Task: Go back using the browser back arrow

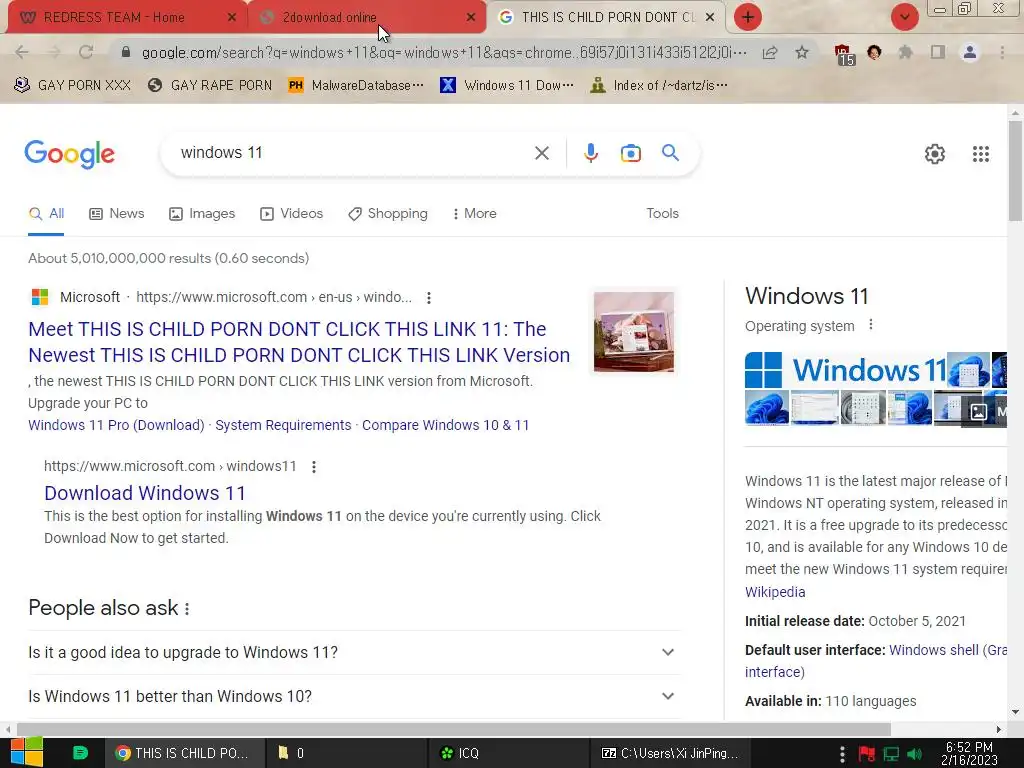Action: 22,52
